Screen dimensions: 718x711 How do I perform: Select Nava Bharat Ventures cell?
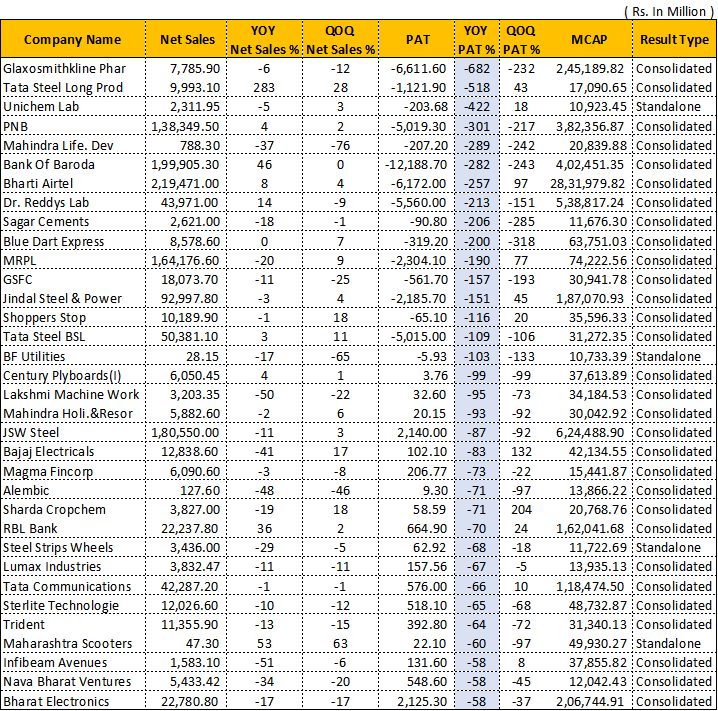[67, 682]
